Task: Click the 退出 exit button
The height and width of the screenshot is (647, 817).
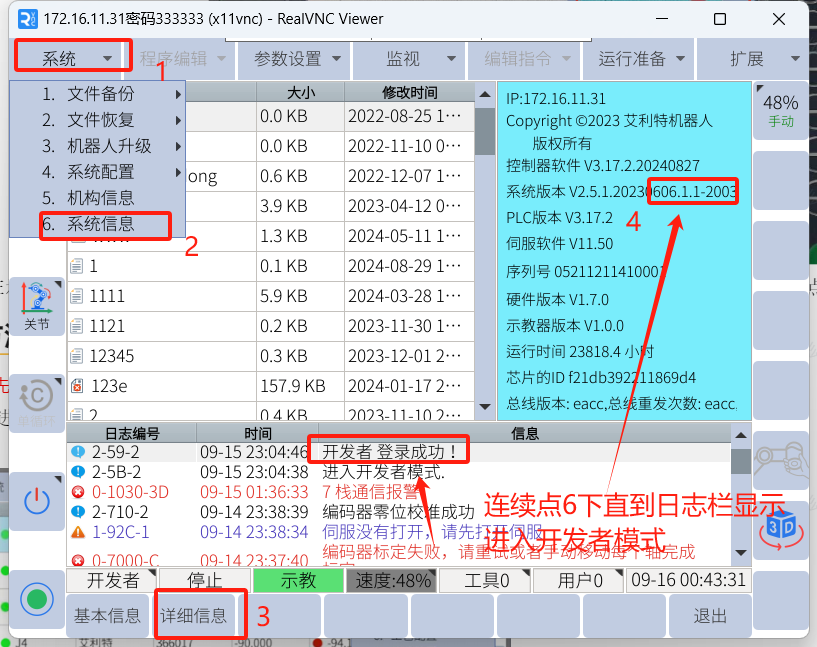Action: [x=710, y=616]
